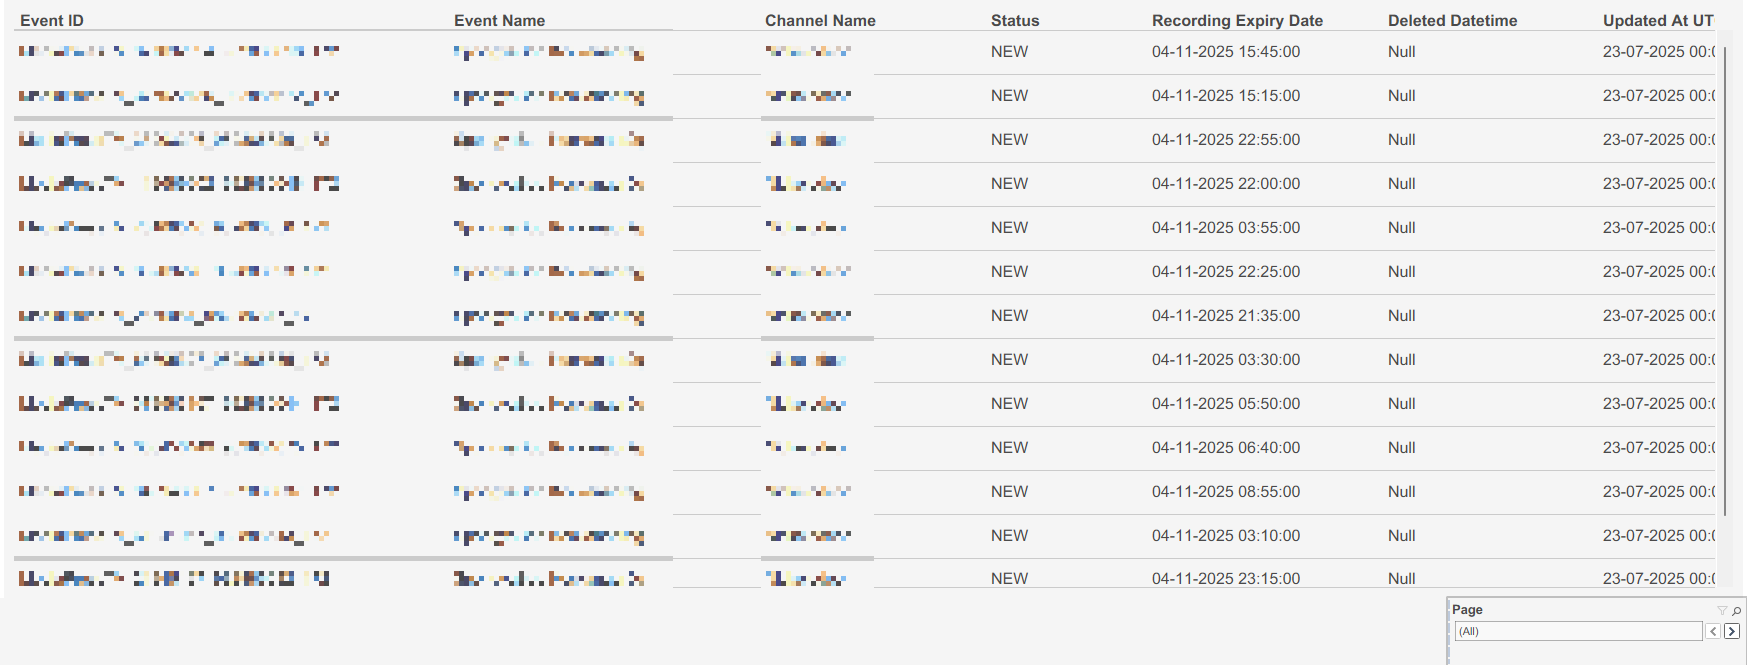Click the Null cell in the 06:40:00 row

[x=1401, y=448]
